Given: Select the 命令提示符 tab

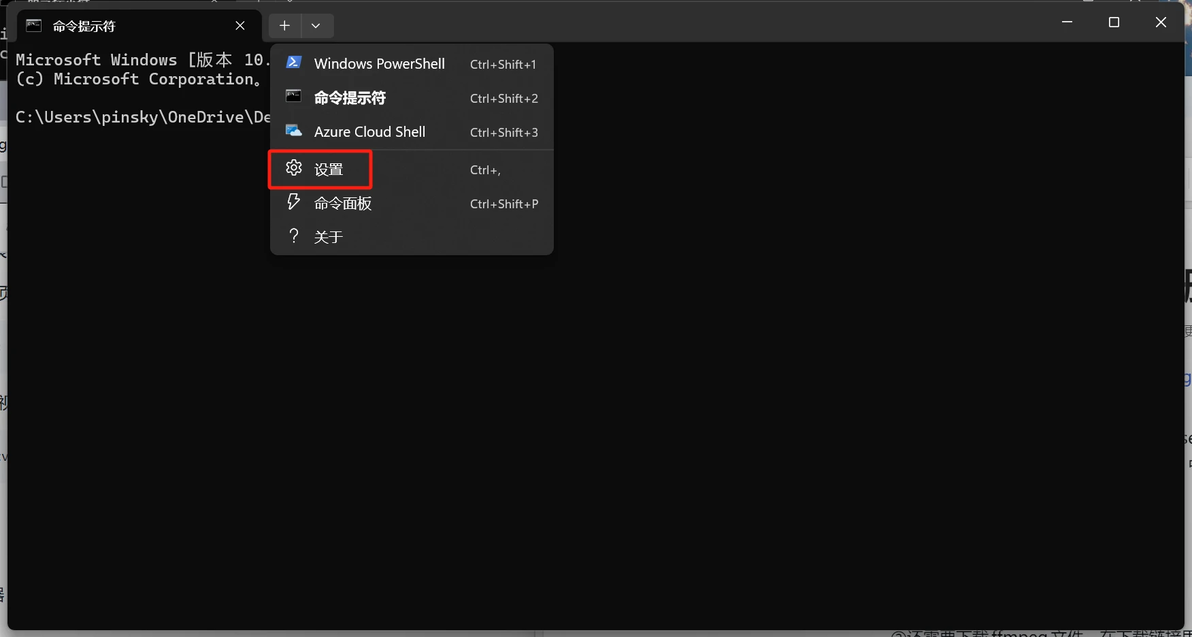Looking at the screenshot, I should (x=139, y=26).
